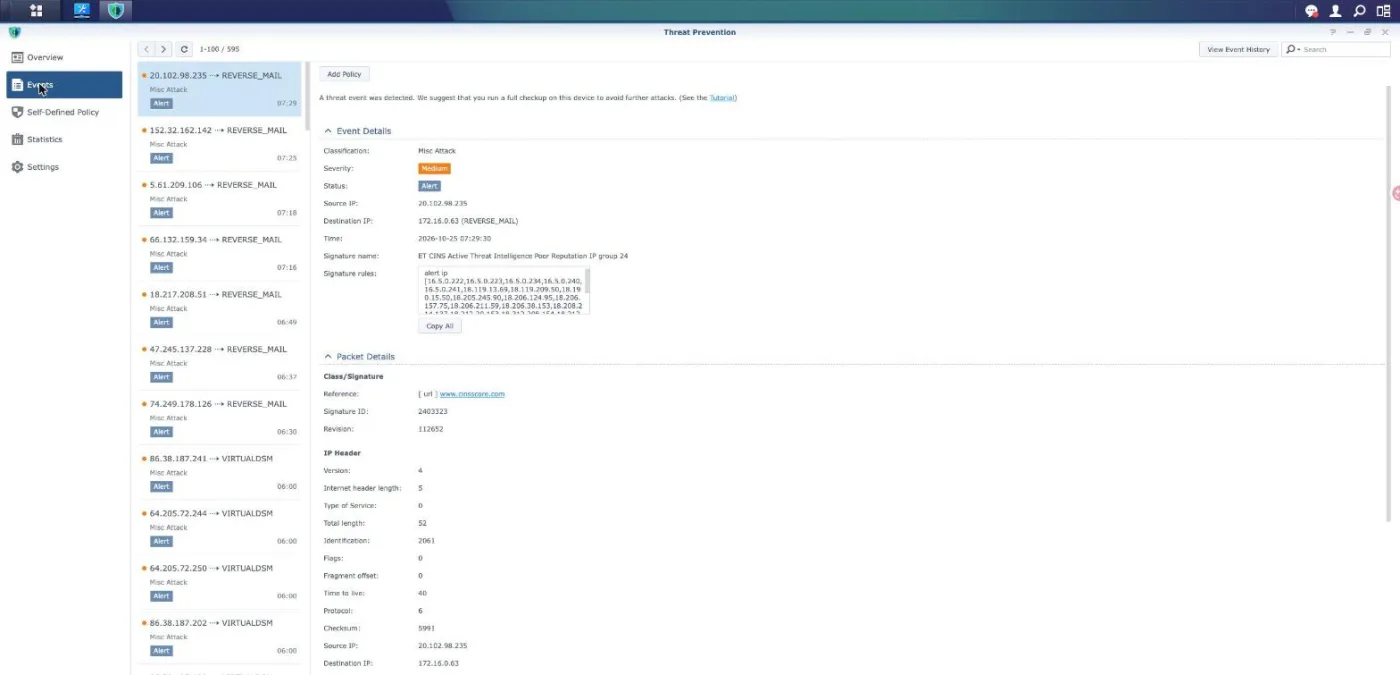Click the Total length value 52
The width and height of the screenshot is (1400, 675).
422,523
